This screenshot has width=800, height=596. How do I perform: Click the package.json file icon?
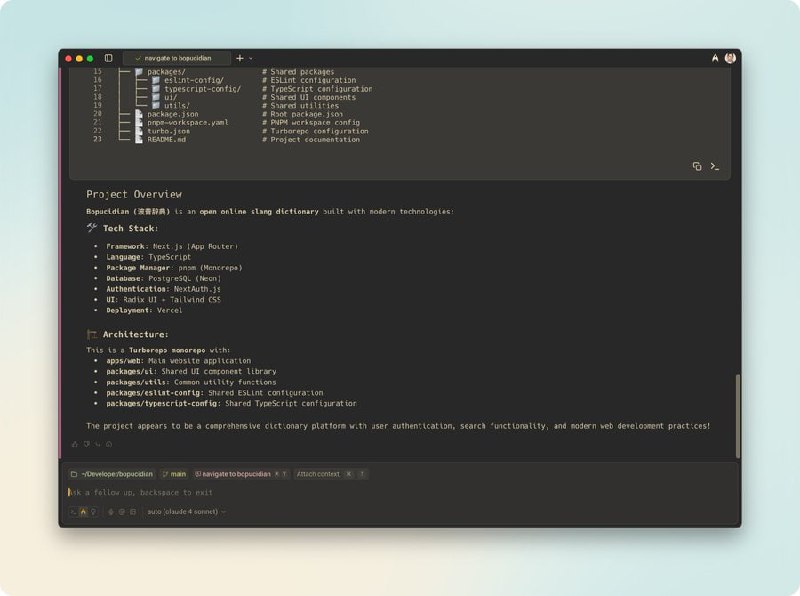(139, 114)
